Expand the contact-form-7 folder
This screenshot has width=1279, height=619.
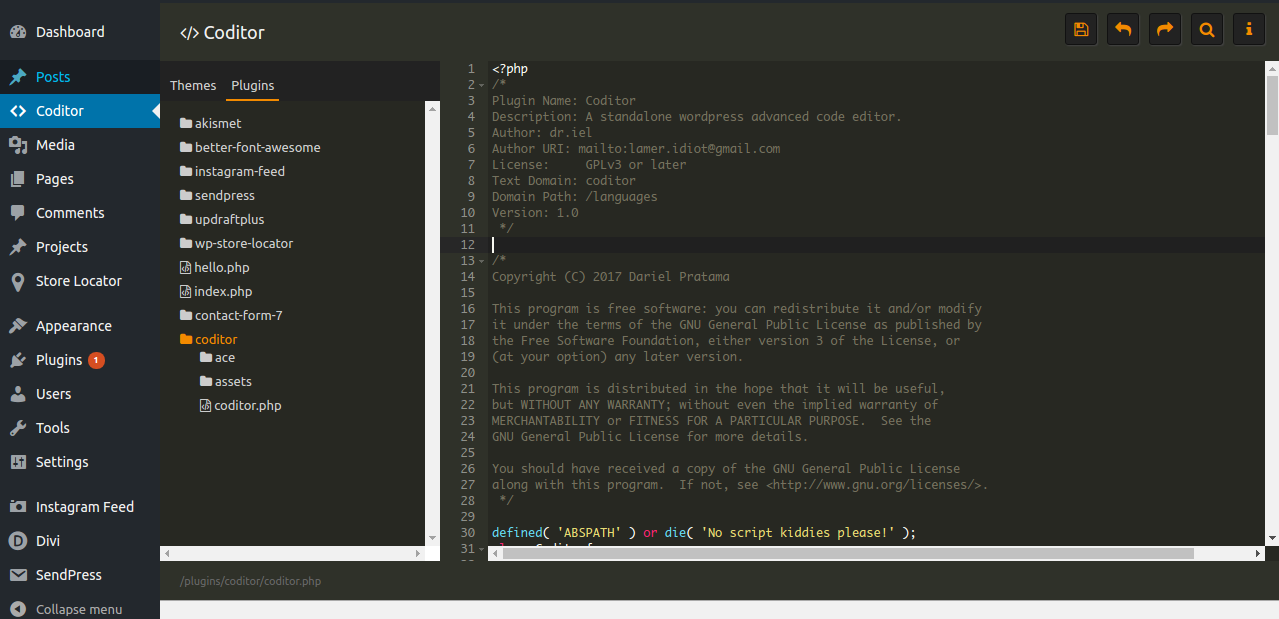pos(231,315)
